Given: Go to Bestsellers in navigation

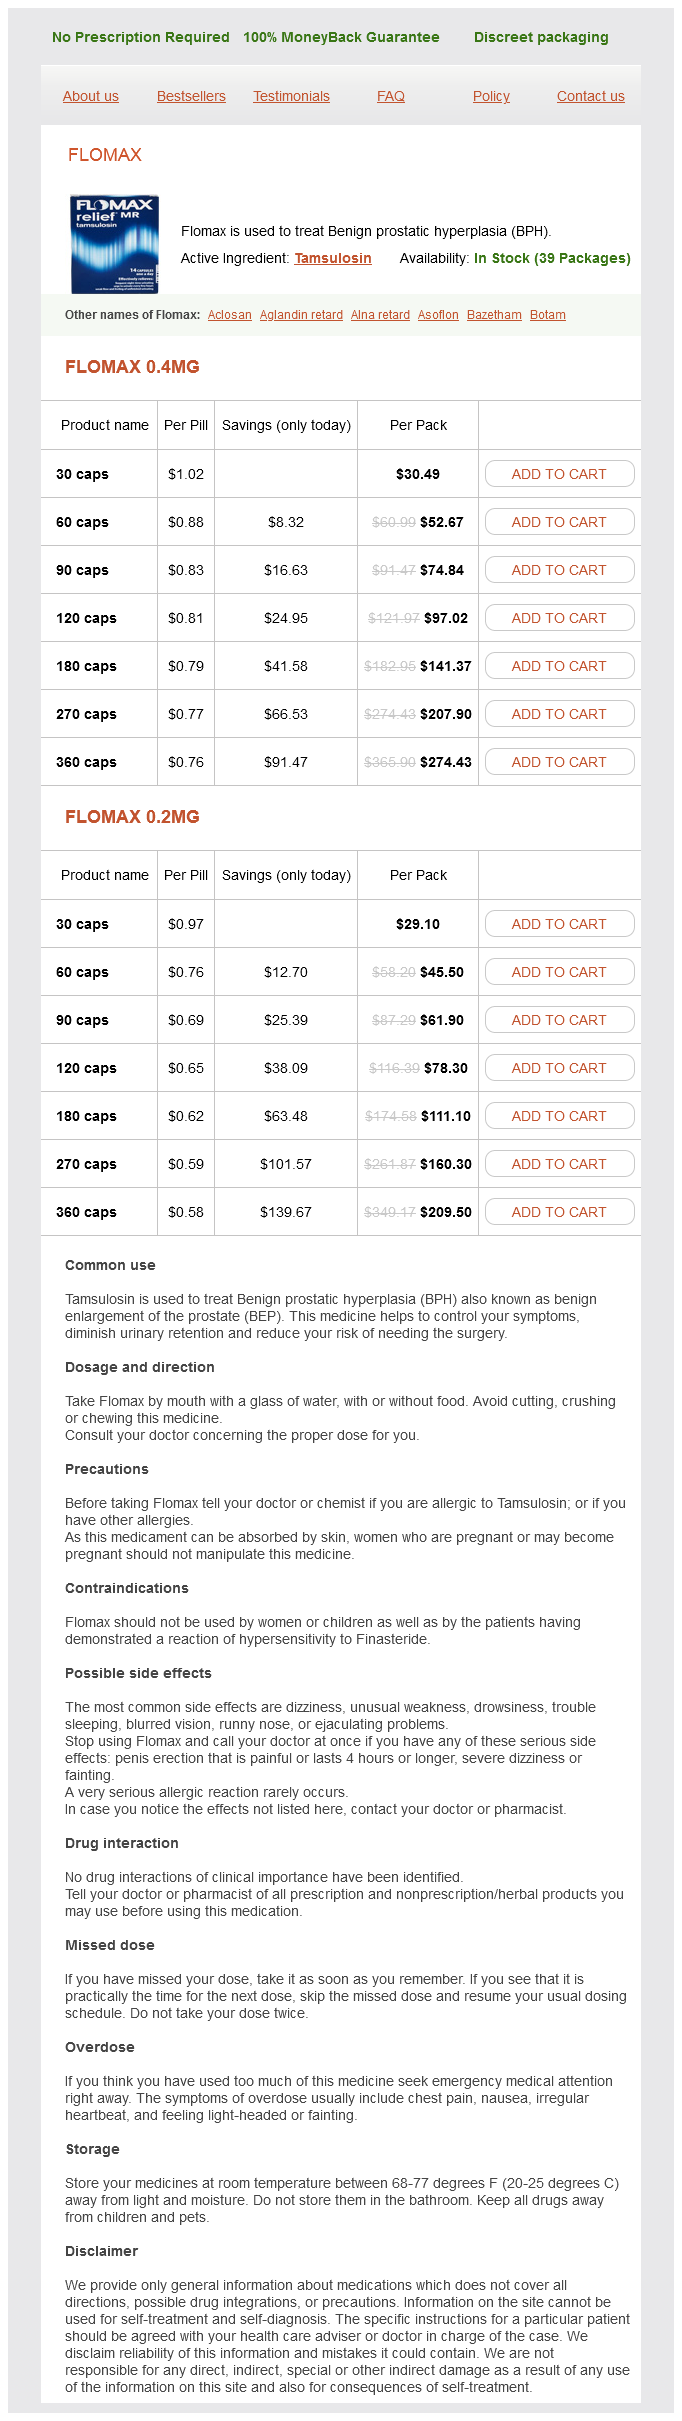Looking at the screenshot, I should pyautogui.click(x=191, y=96).
